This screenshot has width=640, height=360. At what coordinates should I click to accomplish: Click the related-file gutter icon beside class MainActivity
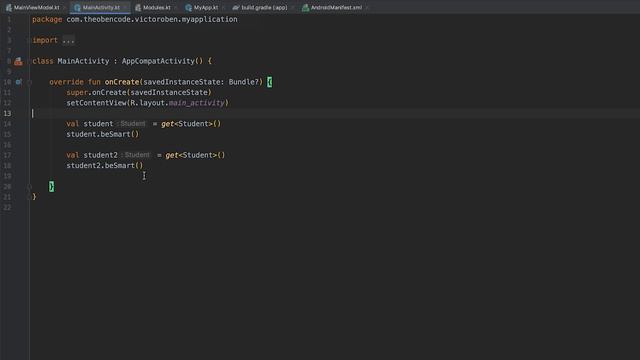tap(18, 61)
